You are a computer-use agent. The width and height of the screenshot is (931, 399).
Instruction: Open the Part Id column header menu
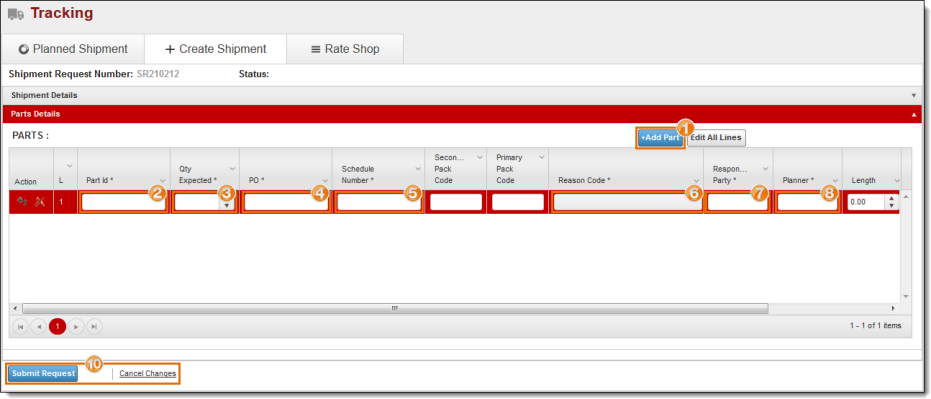[x=162, y=180]
